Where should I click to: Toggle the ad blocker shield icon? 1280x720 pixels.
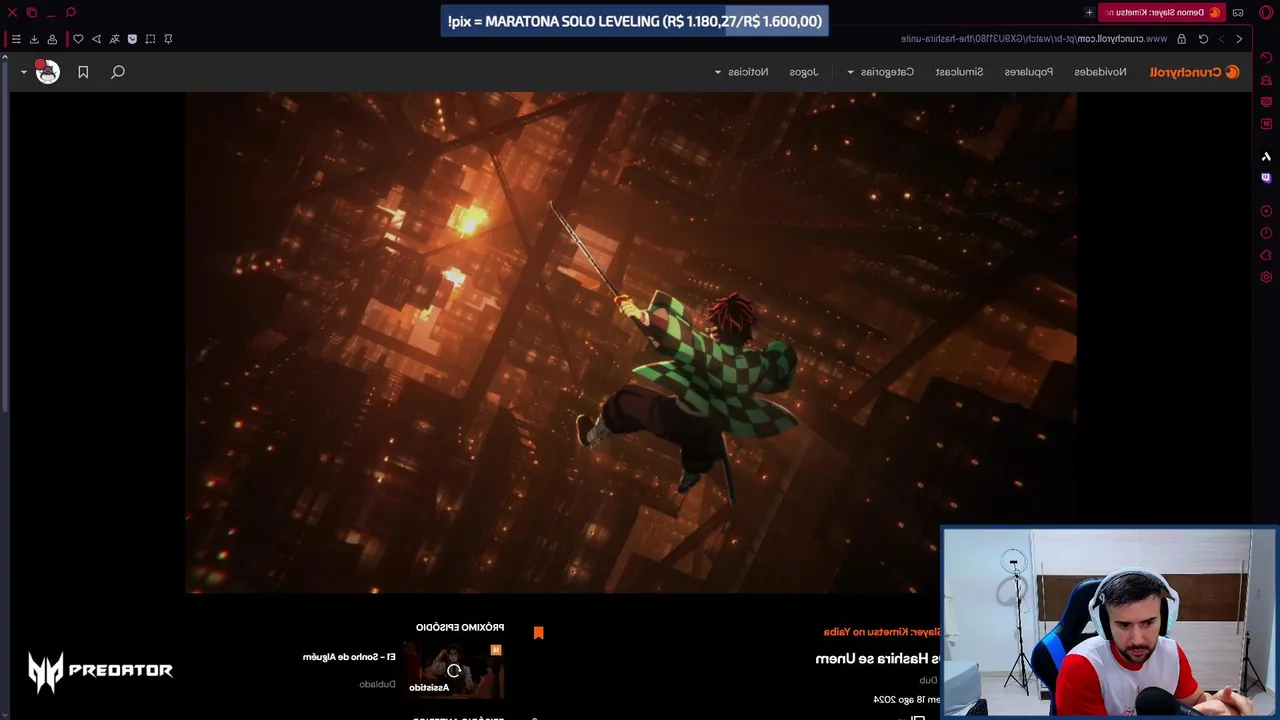(x=132, y=39)
